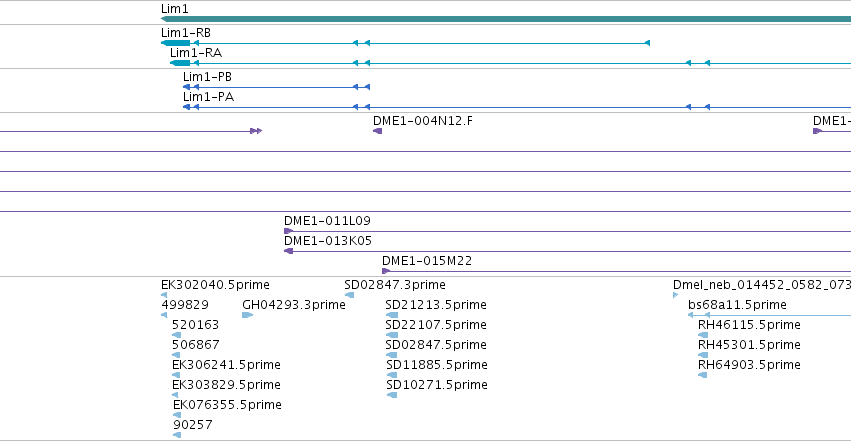The width and height of the screenshot is (851, 441).
Task: Select the 499829 feature label
Action: 185,305
